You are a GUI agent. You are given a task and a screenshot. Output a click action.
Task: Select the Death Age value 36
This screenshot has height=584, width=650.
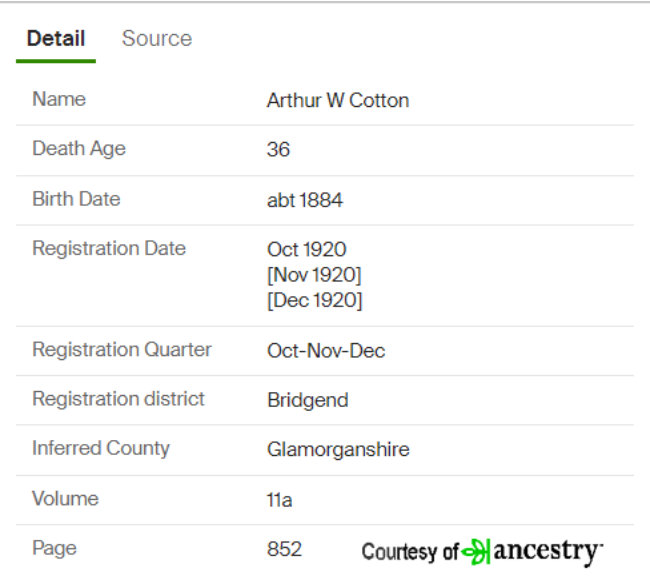pos(278,149)
